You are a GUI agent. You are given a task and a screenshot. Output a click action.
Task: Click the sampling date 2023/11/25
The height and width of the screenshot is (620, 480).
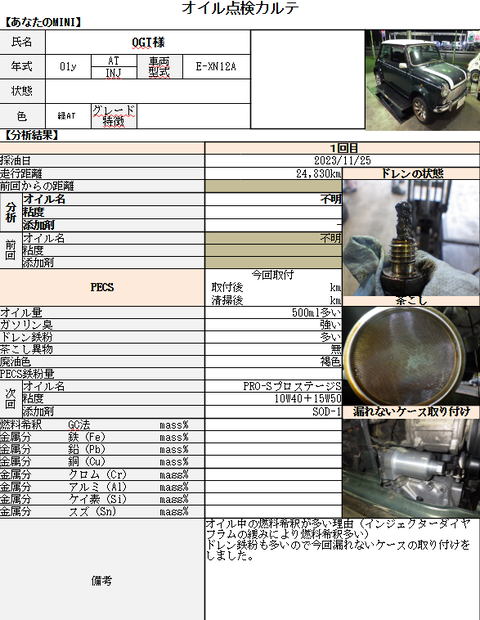point(342,161)
